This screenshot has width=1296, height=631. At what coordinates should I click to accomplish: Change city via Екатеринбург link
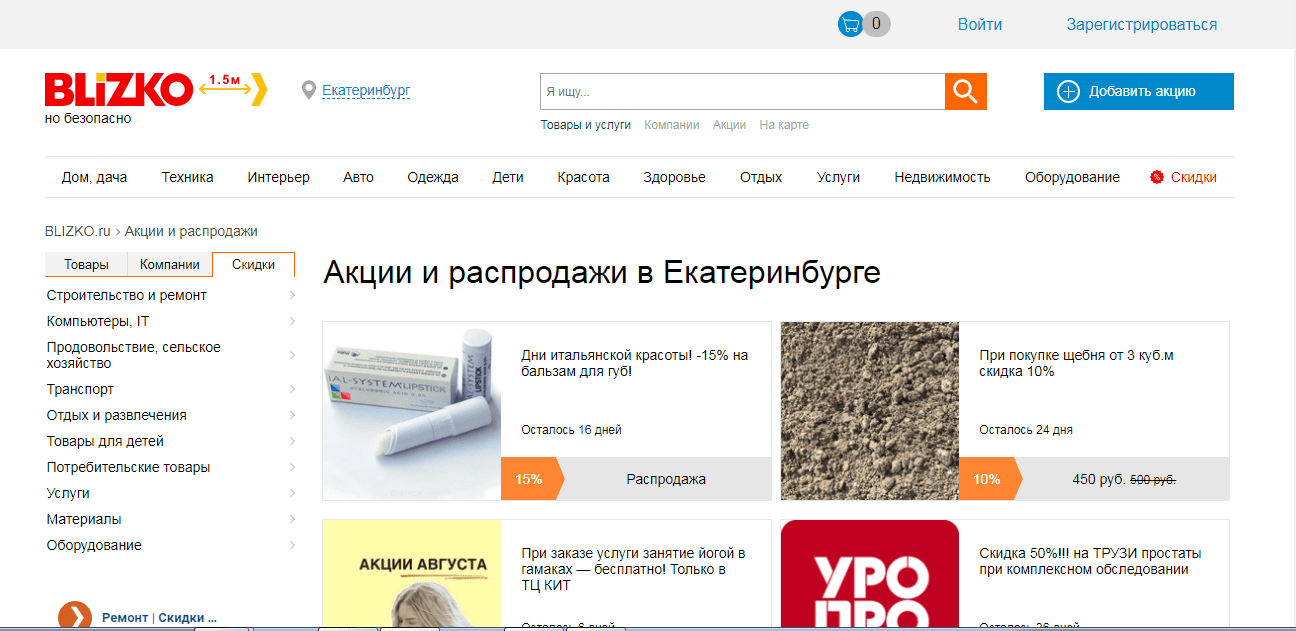366,91
